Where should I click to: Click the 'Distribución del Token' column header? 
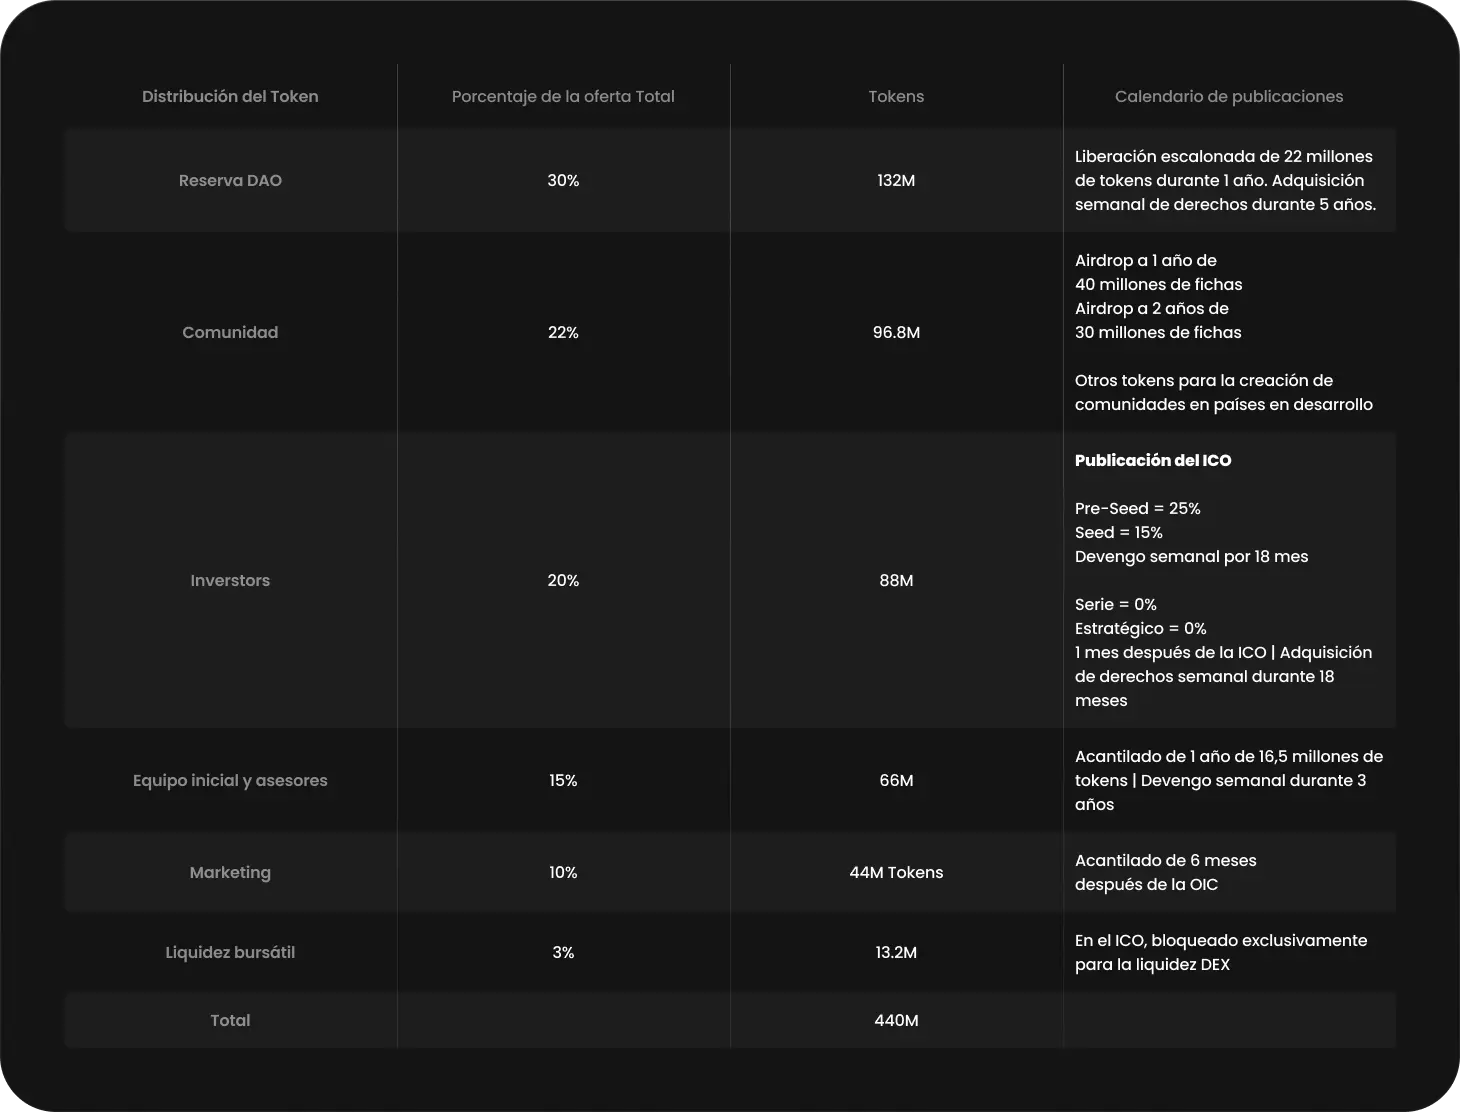click(230, 97)
